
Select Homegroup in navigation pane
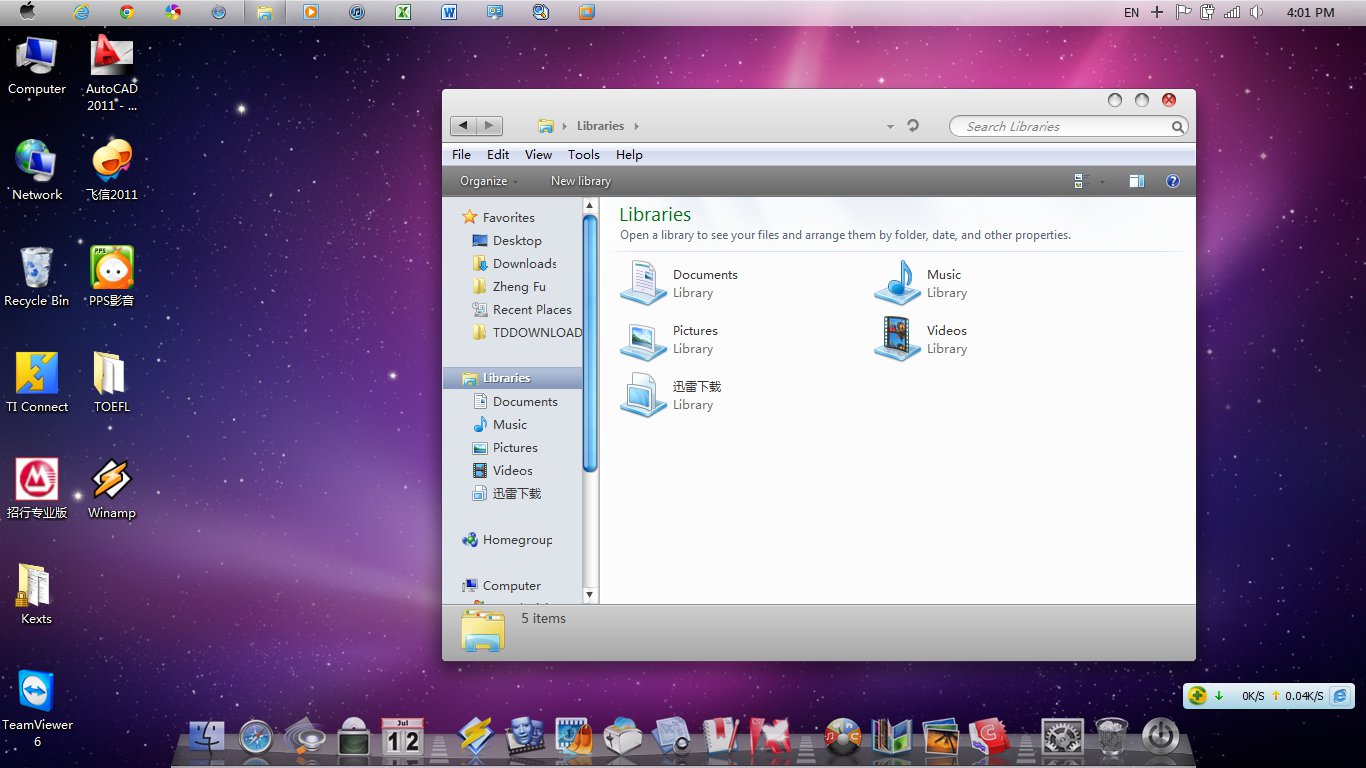(x=507, y=539)
